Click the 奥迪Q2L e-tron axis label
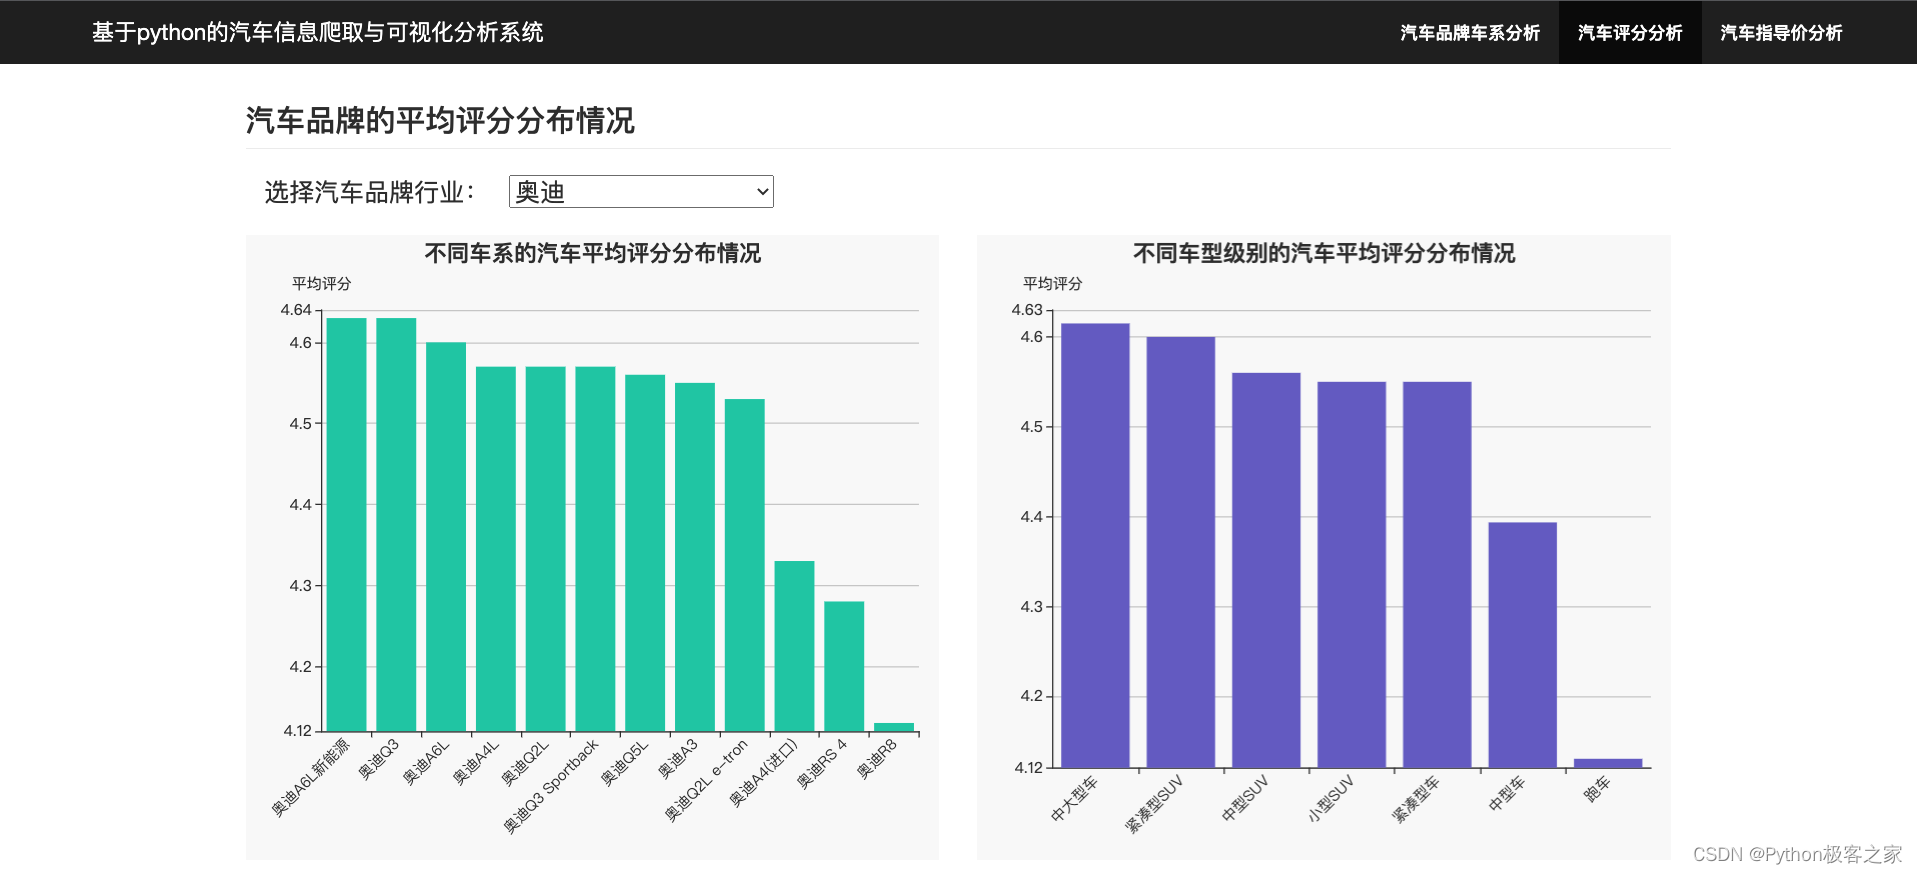1917x874 pixels. 706,780
